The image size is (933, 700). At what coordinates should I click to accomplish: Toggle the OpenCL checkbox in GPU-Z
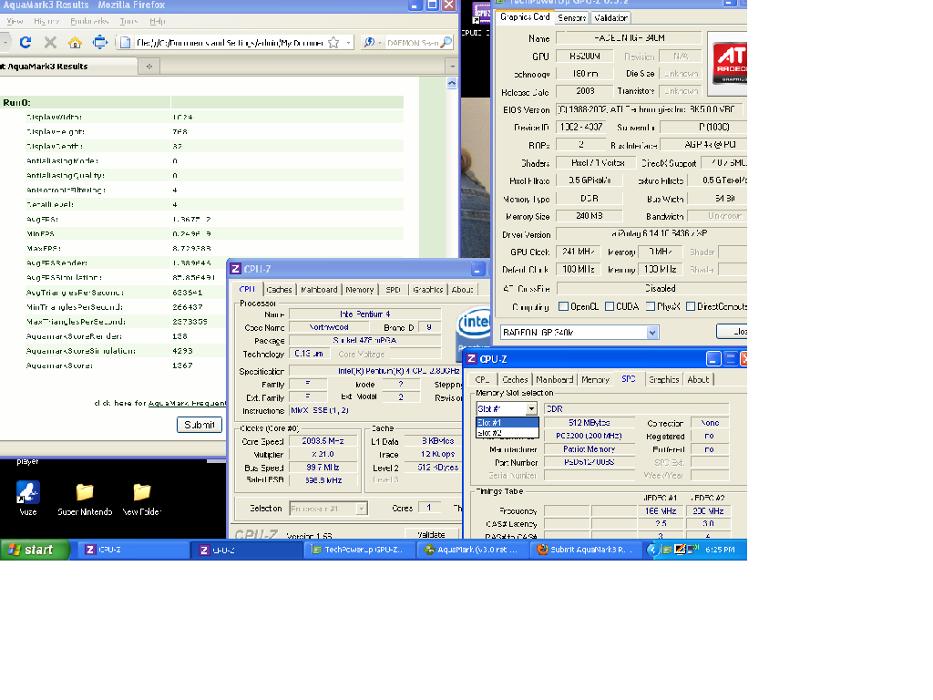(563, 307)
